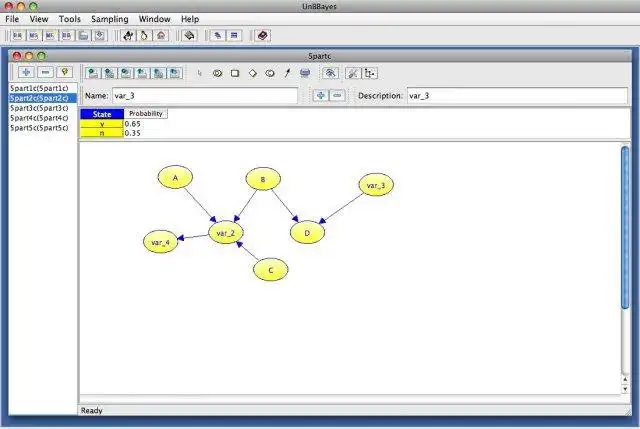This screenshot has height=429, width=640.
Task: Click the plus icon above the network list
Action: pos(26,73)
